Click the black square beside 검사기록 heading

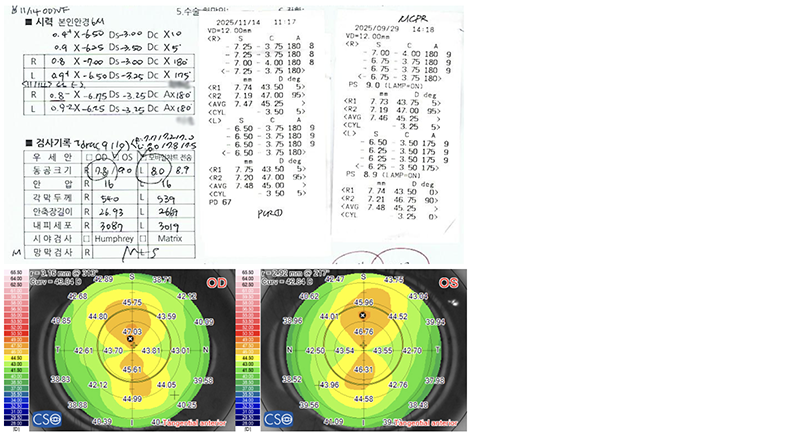point(29,143)
